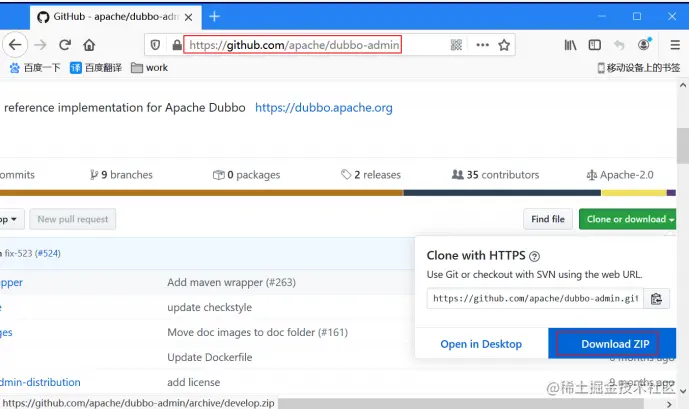
Task: Open the 百度翻译 bookmark
Action: (96, 68)
